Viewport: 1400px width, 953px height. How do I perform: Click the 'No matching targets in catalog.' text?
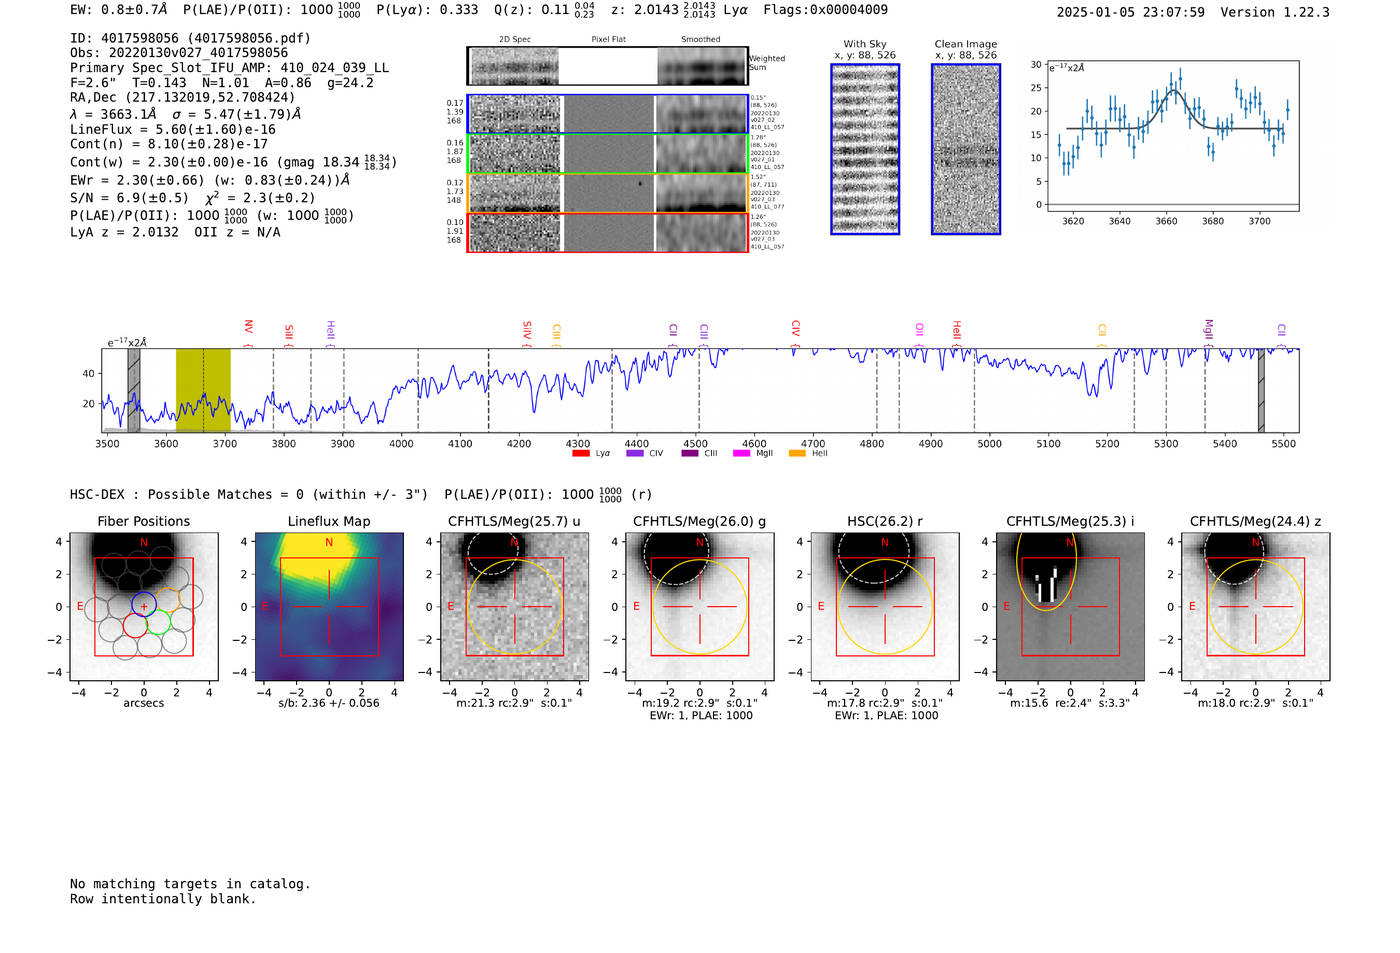[190, 884]
